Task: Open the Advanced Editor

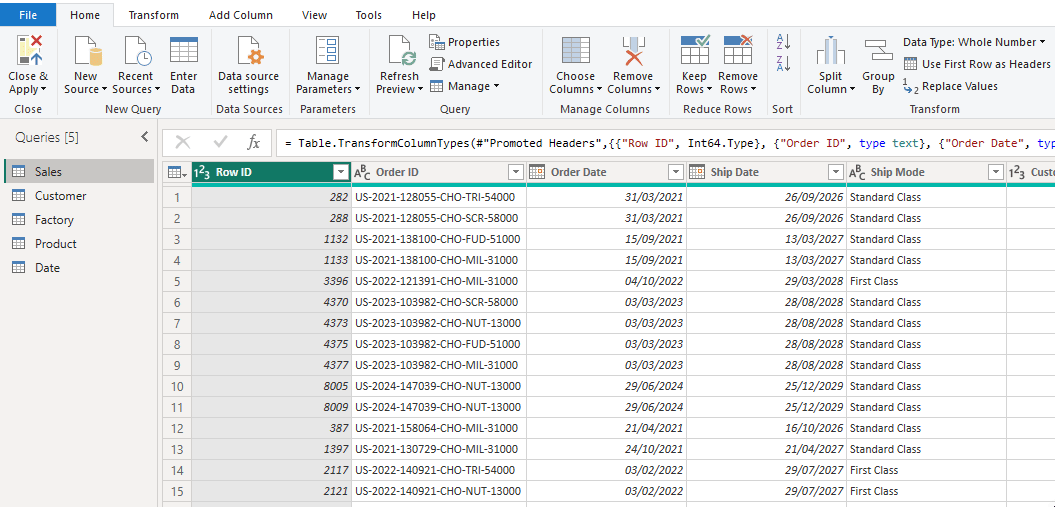Action: point(481,64)
